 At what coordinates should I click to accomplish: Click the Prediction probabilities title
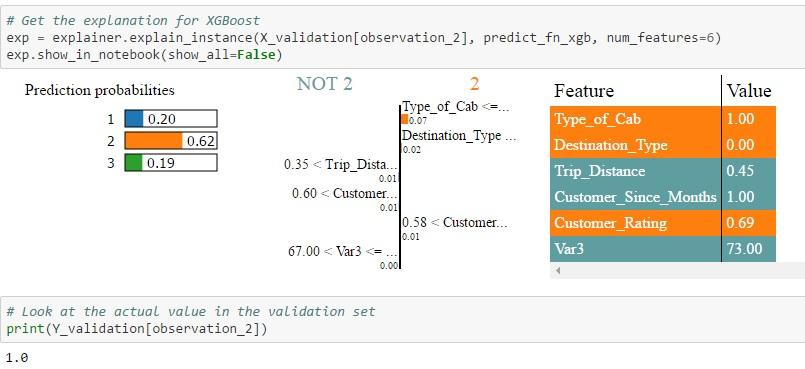pyautogui.click(x=100, y=90)
